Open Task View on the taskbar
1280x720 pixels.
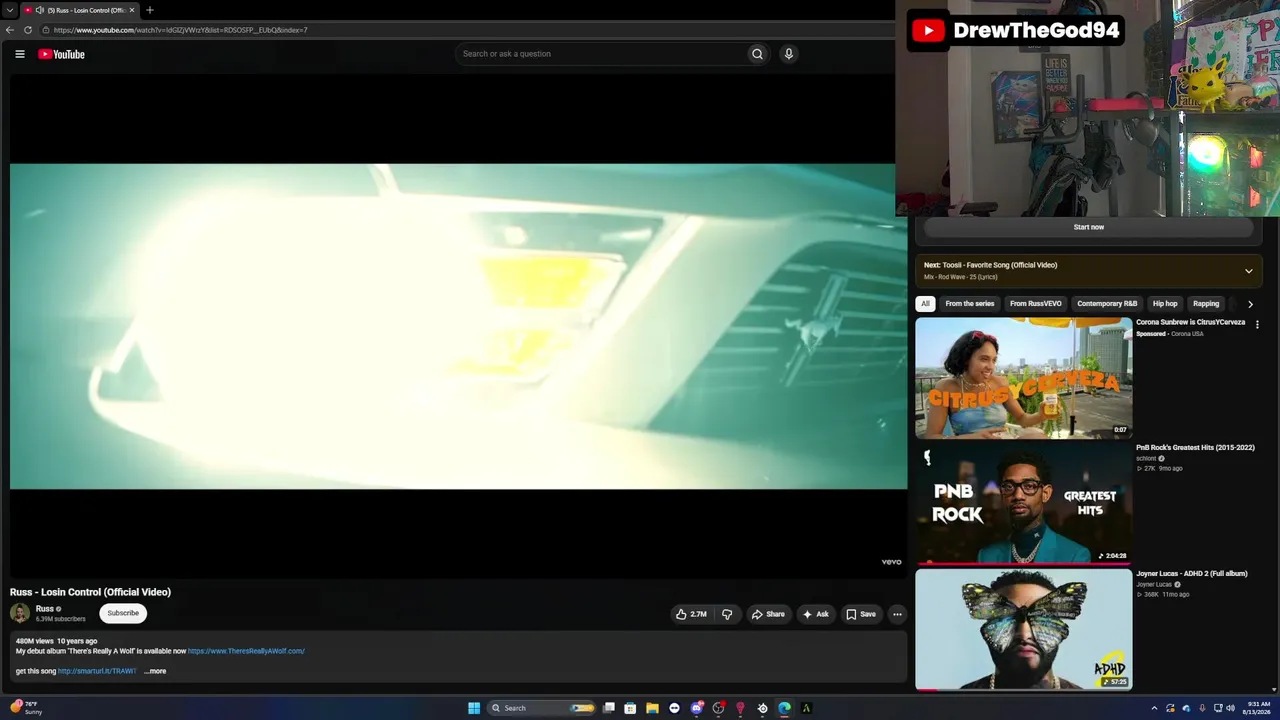[x=608, y=708]
